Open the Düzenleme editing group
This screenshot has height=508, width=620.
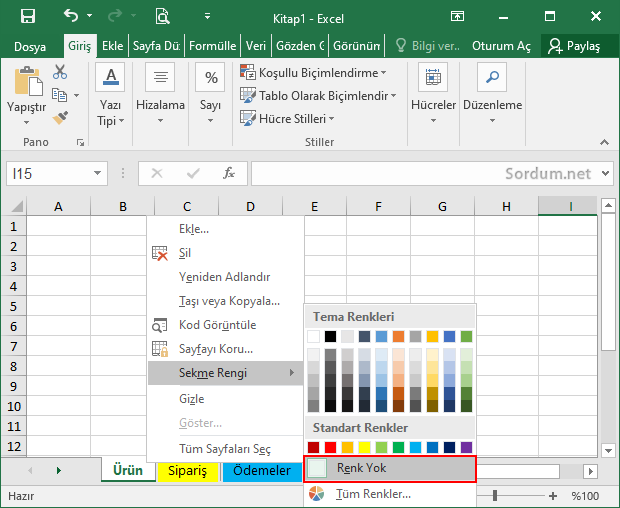[492, 95]
